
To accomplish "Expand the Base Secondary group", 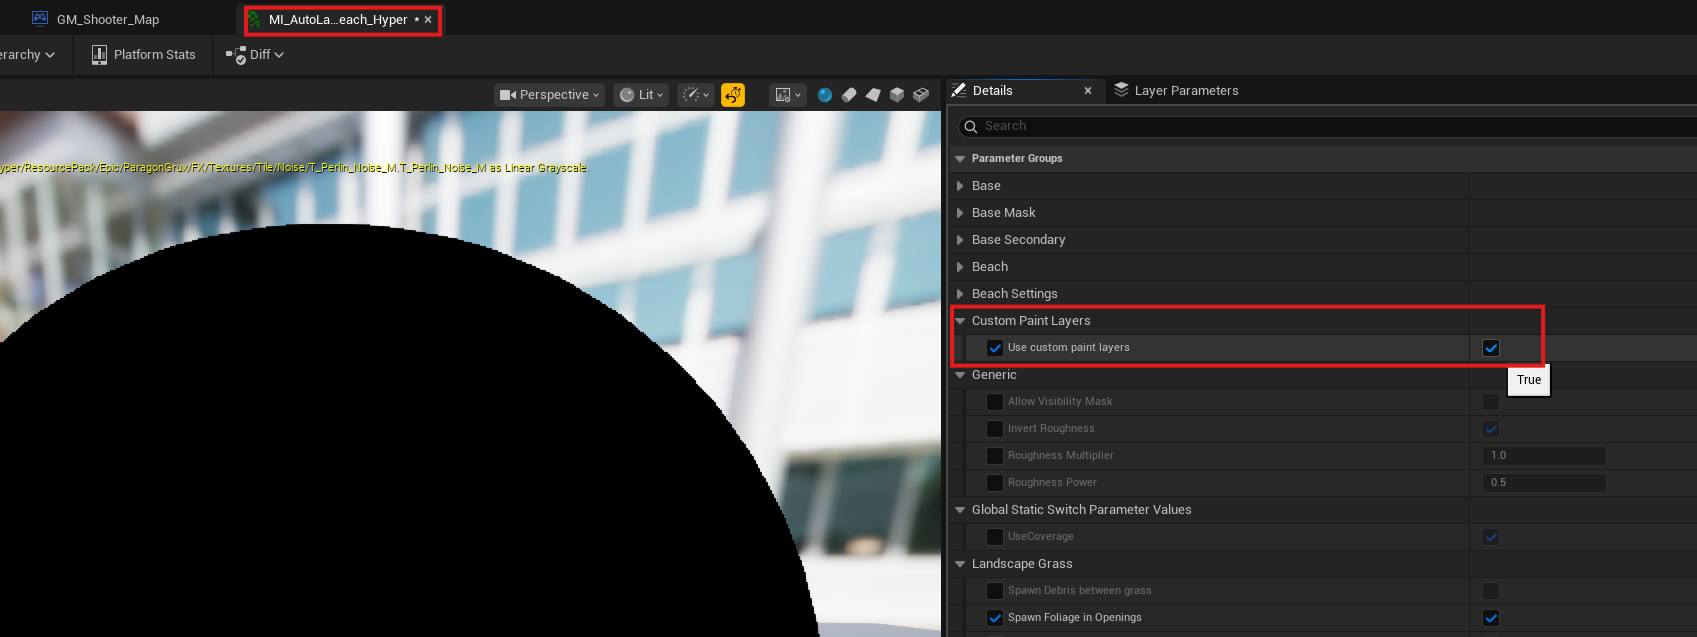I will point(960,240).
